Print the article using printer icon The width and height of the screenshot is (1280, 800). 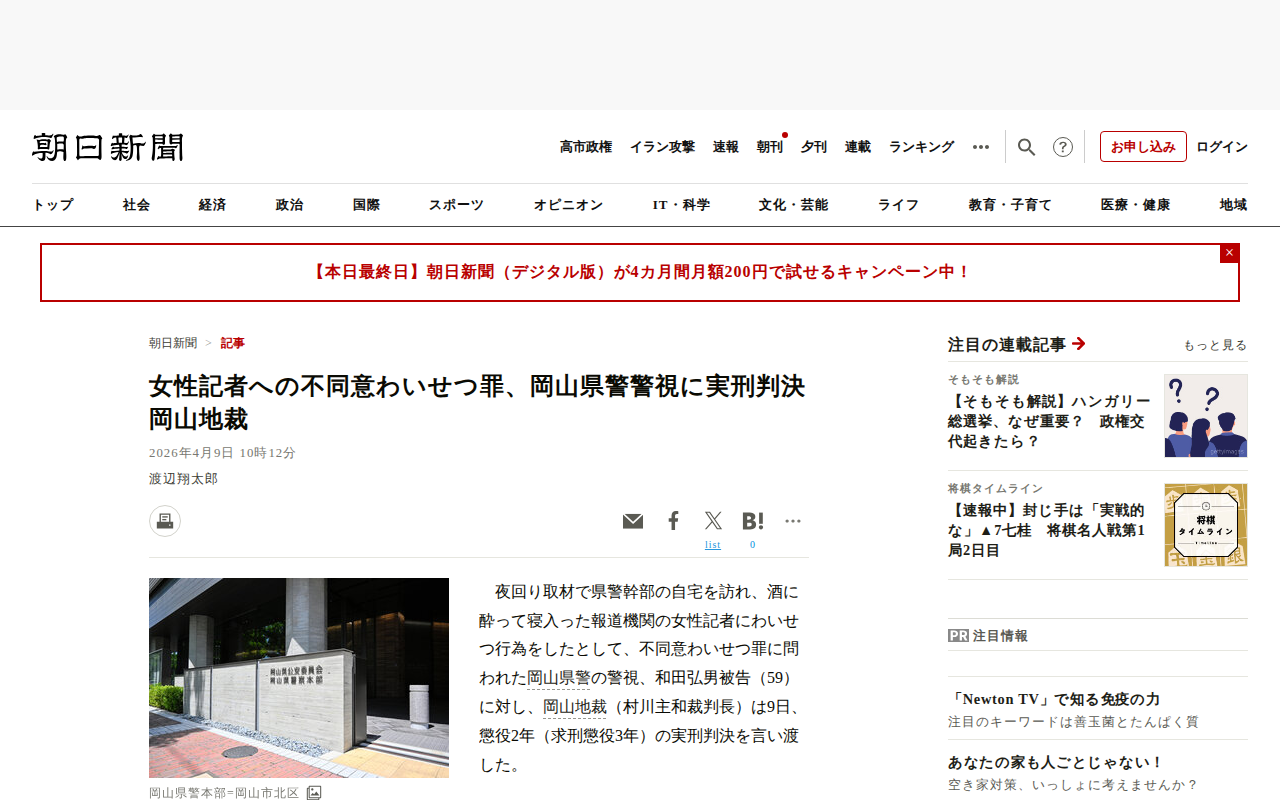165,521
